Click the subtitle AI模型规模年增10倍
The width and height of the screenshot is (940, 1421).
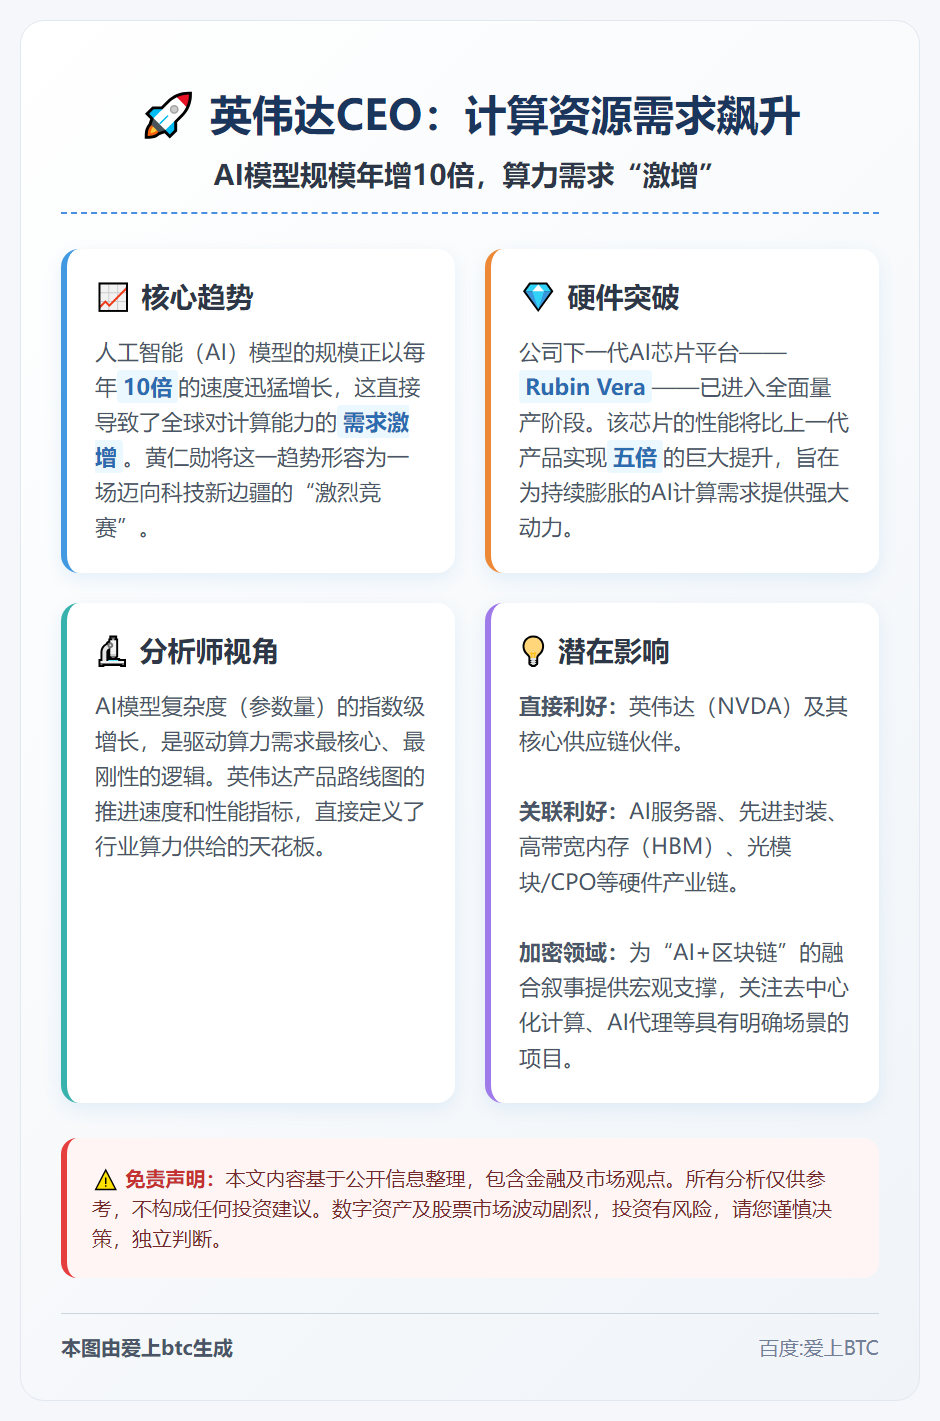344,176
